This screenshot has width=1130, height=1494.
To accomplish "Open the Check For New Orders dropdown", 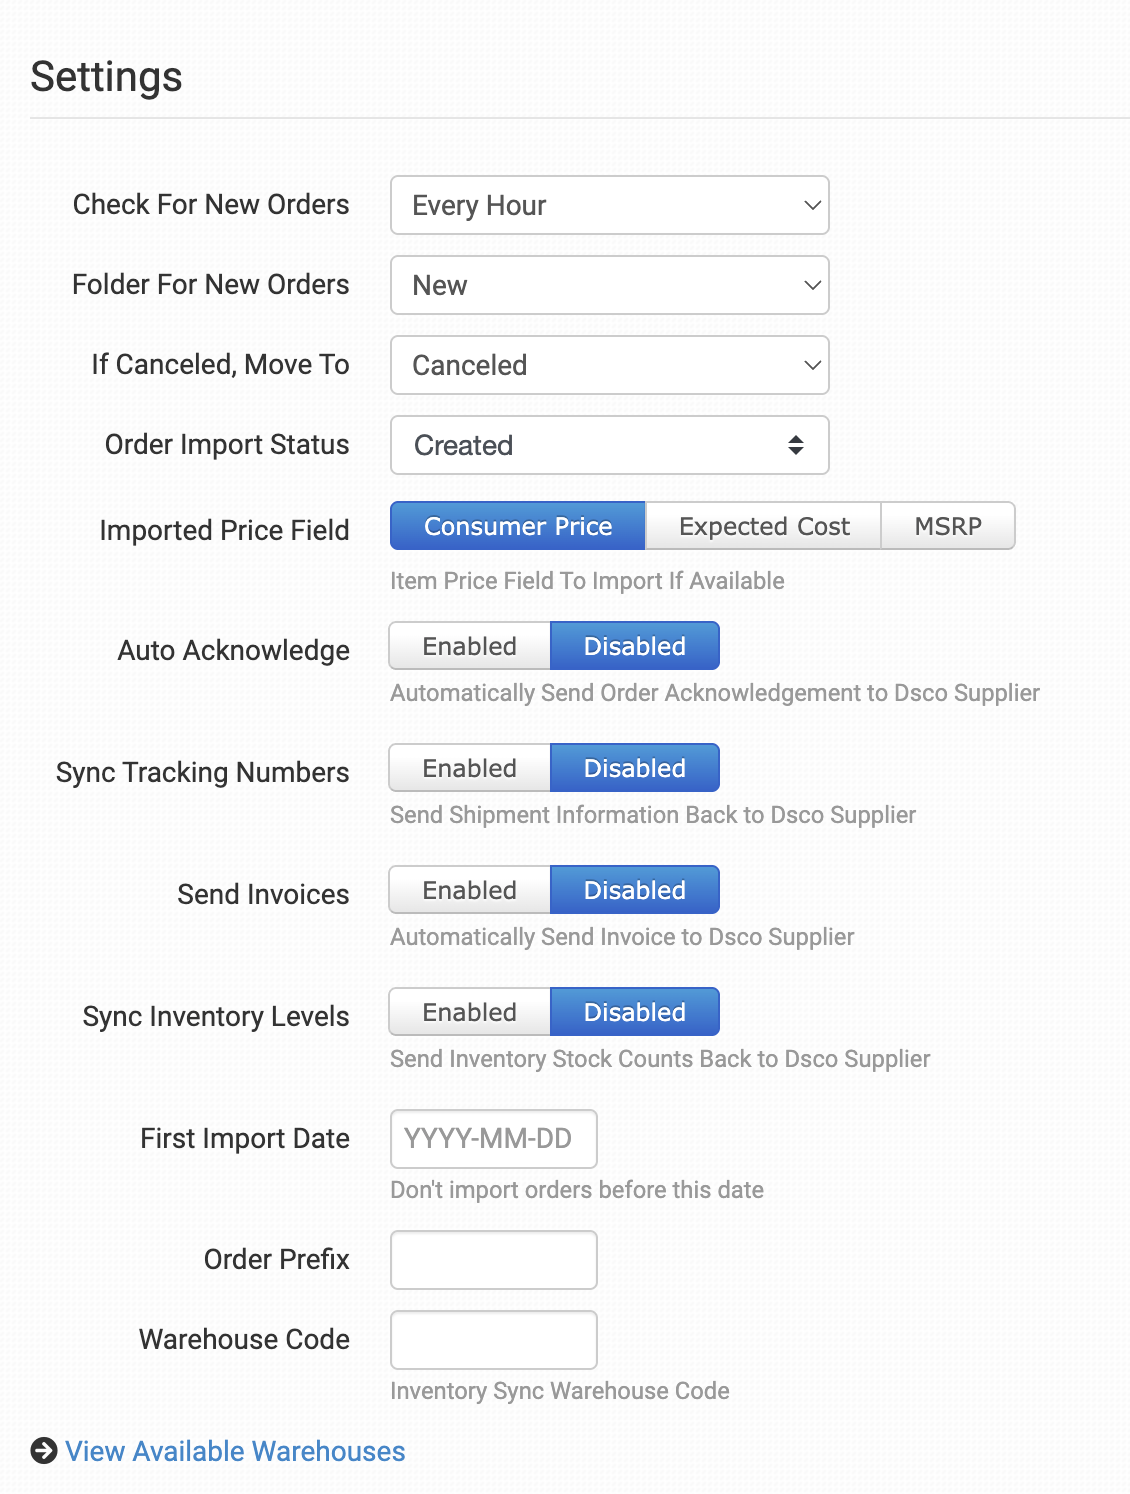I will pyautogui.click(x=610, y=205).
